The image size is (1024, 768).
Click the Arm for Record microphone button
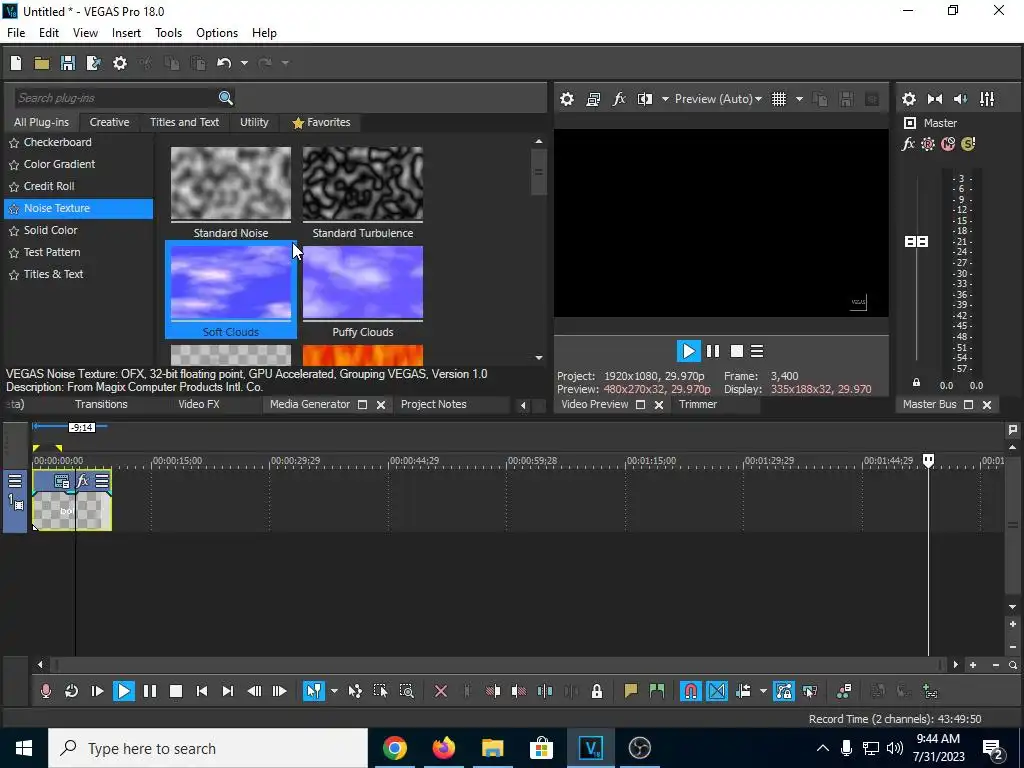pyautogui.click(x=46, y=691)
